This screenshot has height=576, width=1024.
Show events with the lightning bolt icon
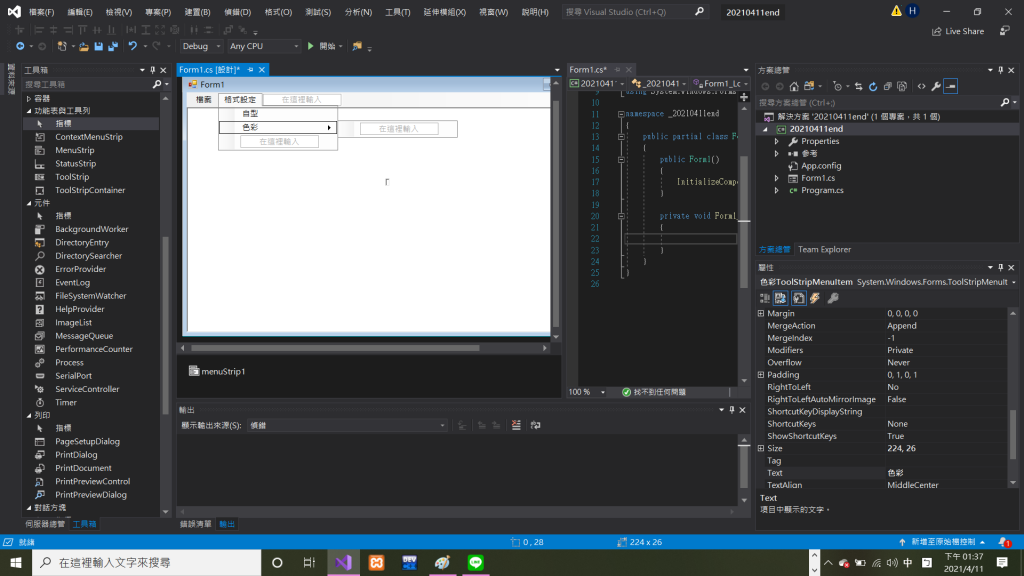[815, 298]
